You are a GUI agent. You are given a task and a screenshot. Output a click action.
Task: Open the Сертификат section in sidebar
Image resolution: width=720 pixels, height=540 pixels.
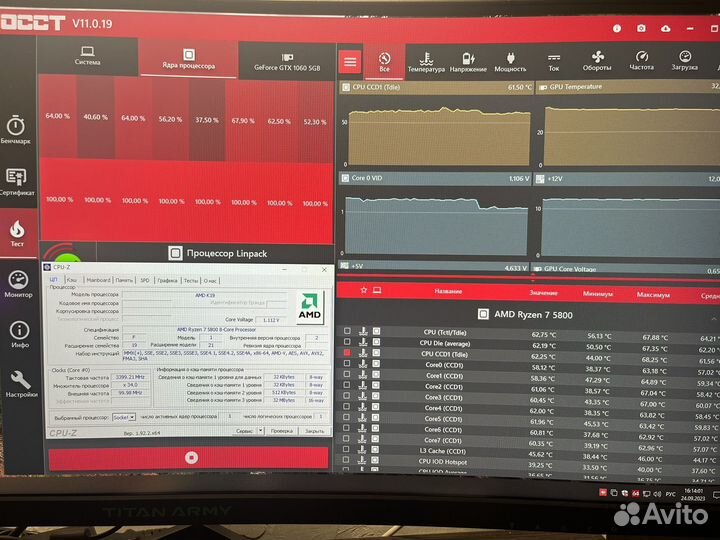point(17,182)
